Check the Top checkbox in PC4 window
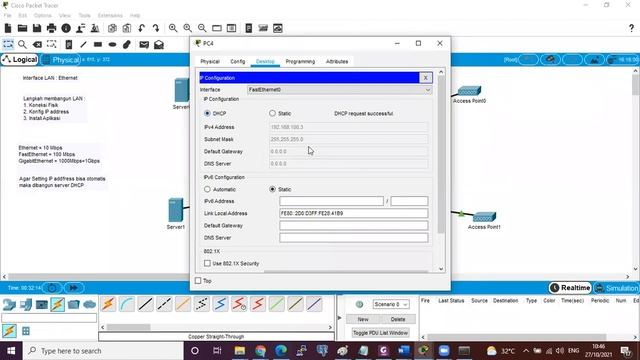 tap(198, 281)
